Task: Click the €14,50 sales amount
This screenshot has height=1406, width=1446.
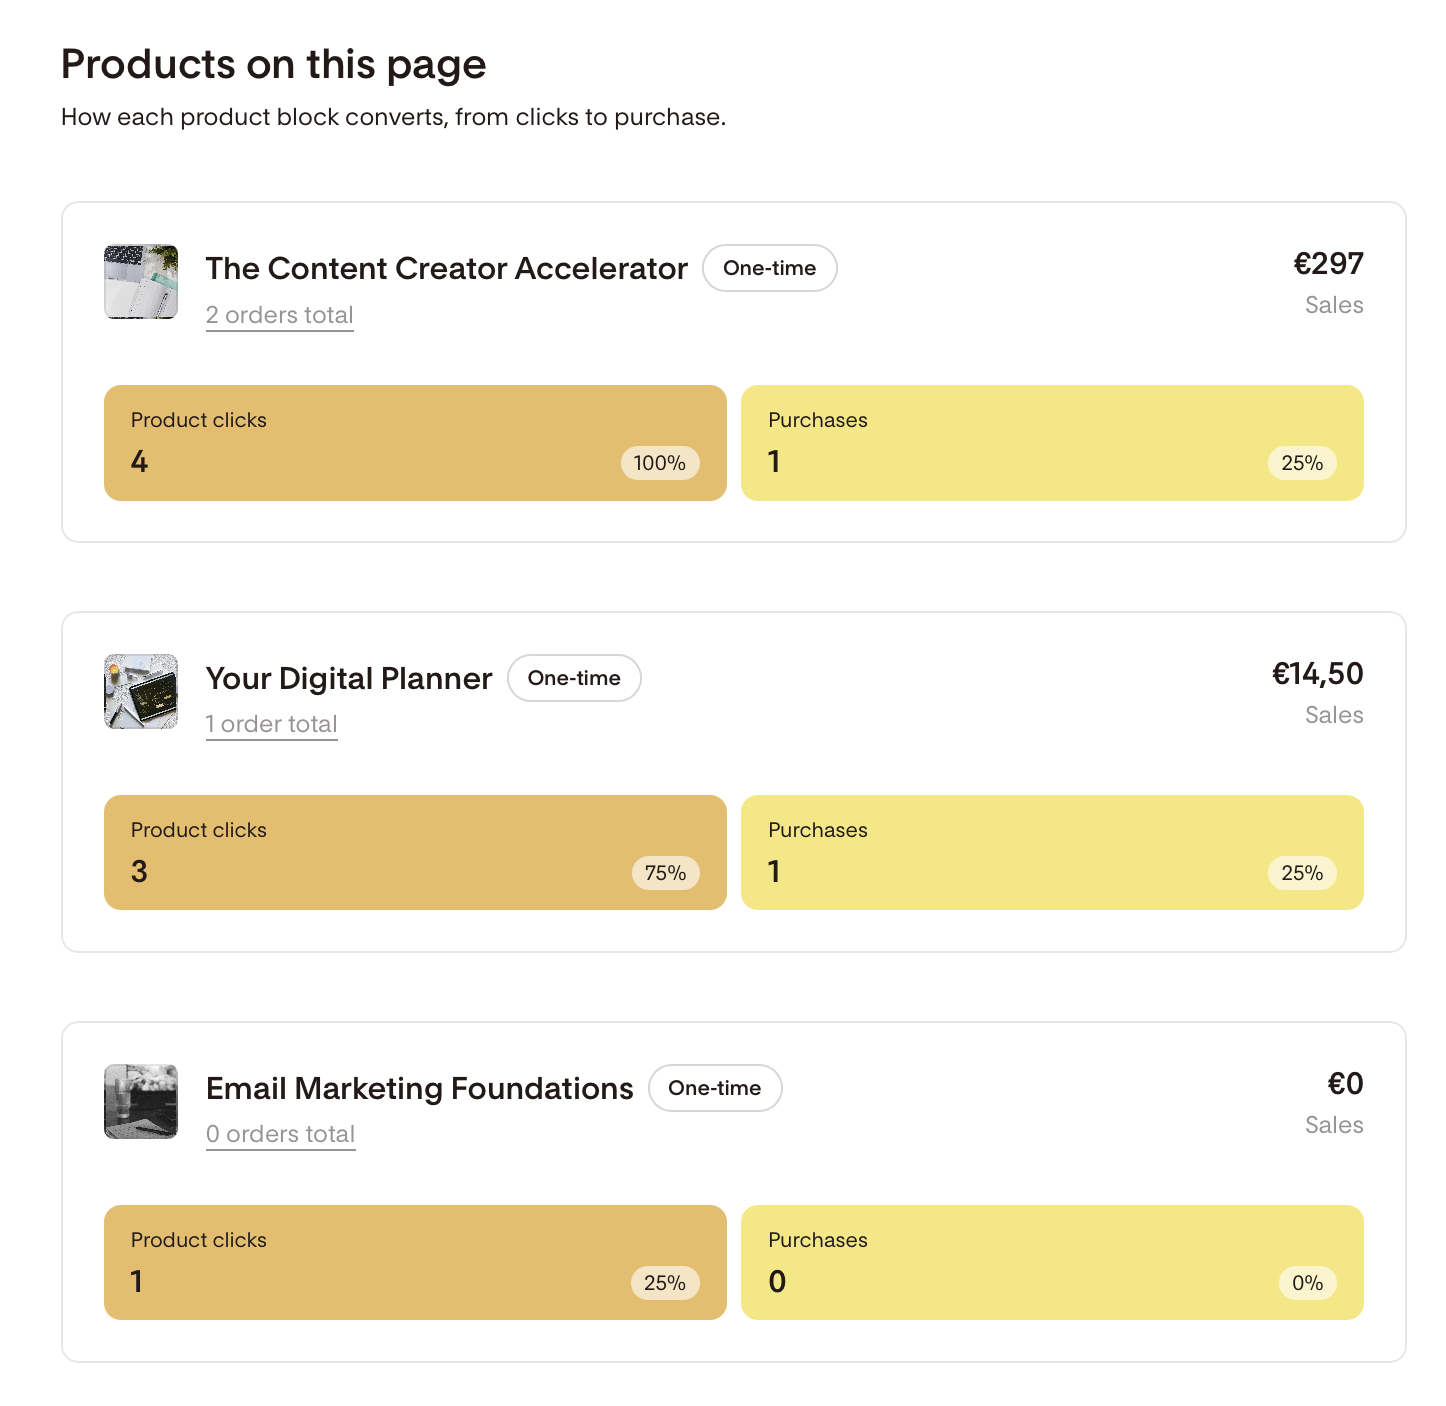Action: pyautogui.click(x=1318, y=673)
